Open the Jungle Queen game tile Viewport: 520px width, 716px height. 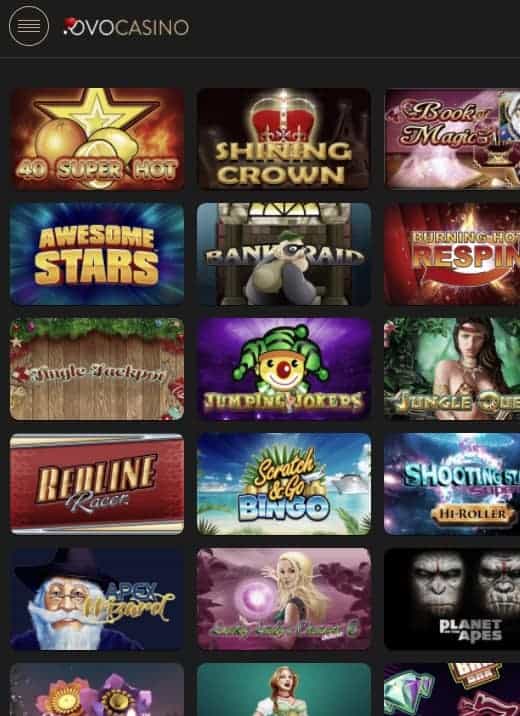point(452,369)
